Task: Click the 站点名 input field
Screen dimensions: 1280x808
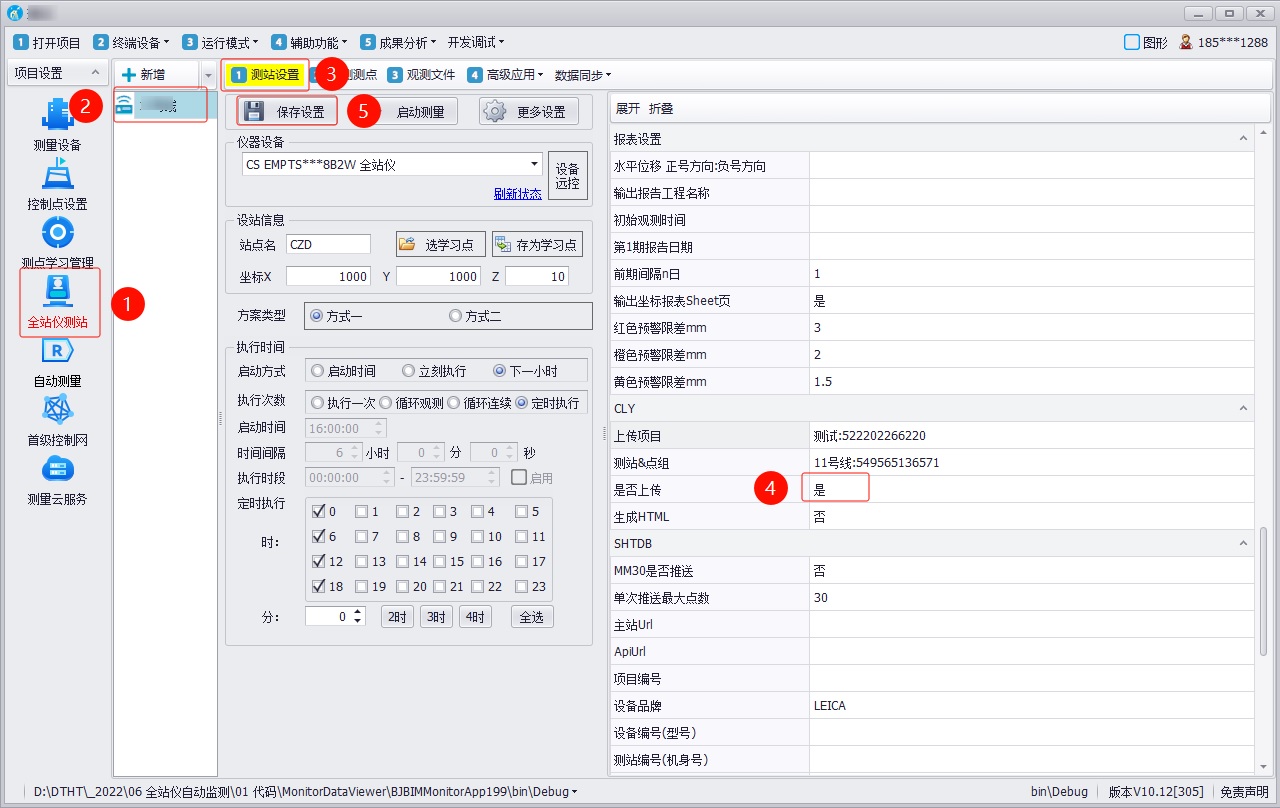Action: (x=328, y=245)
